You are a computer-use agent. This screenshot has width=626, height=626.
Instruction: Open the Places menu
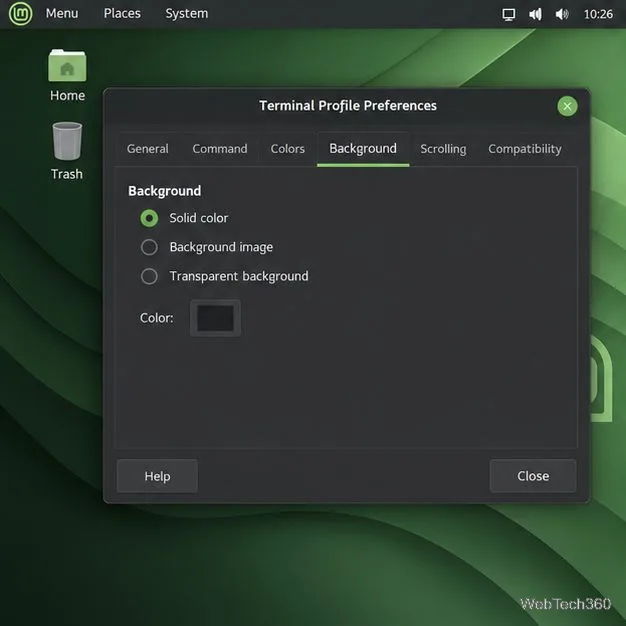pos(122,14)
